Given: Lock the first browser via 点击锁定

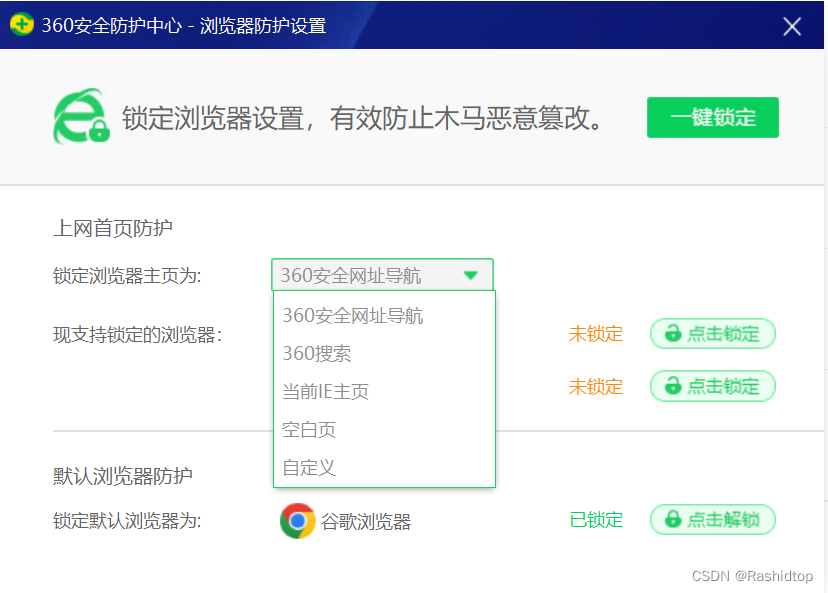Looking at the screenshot, I should (713, 333).
